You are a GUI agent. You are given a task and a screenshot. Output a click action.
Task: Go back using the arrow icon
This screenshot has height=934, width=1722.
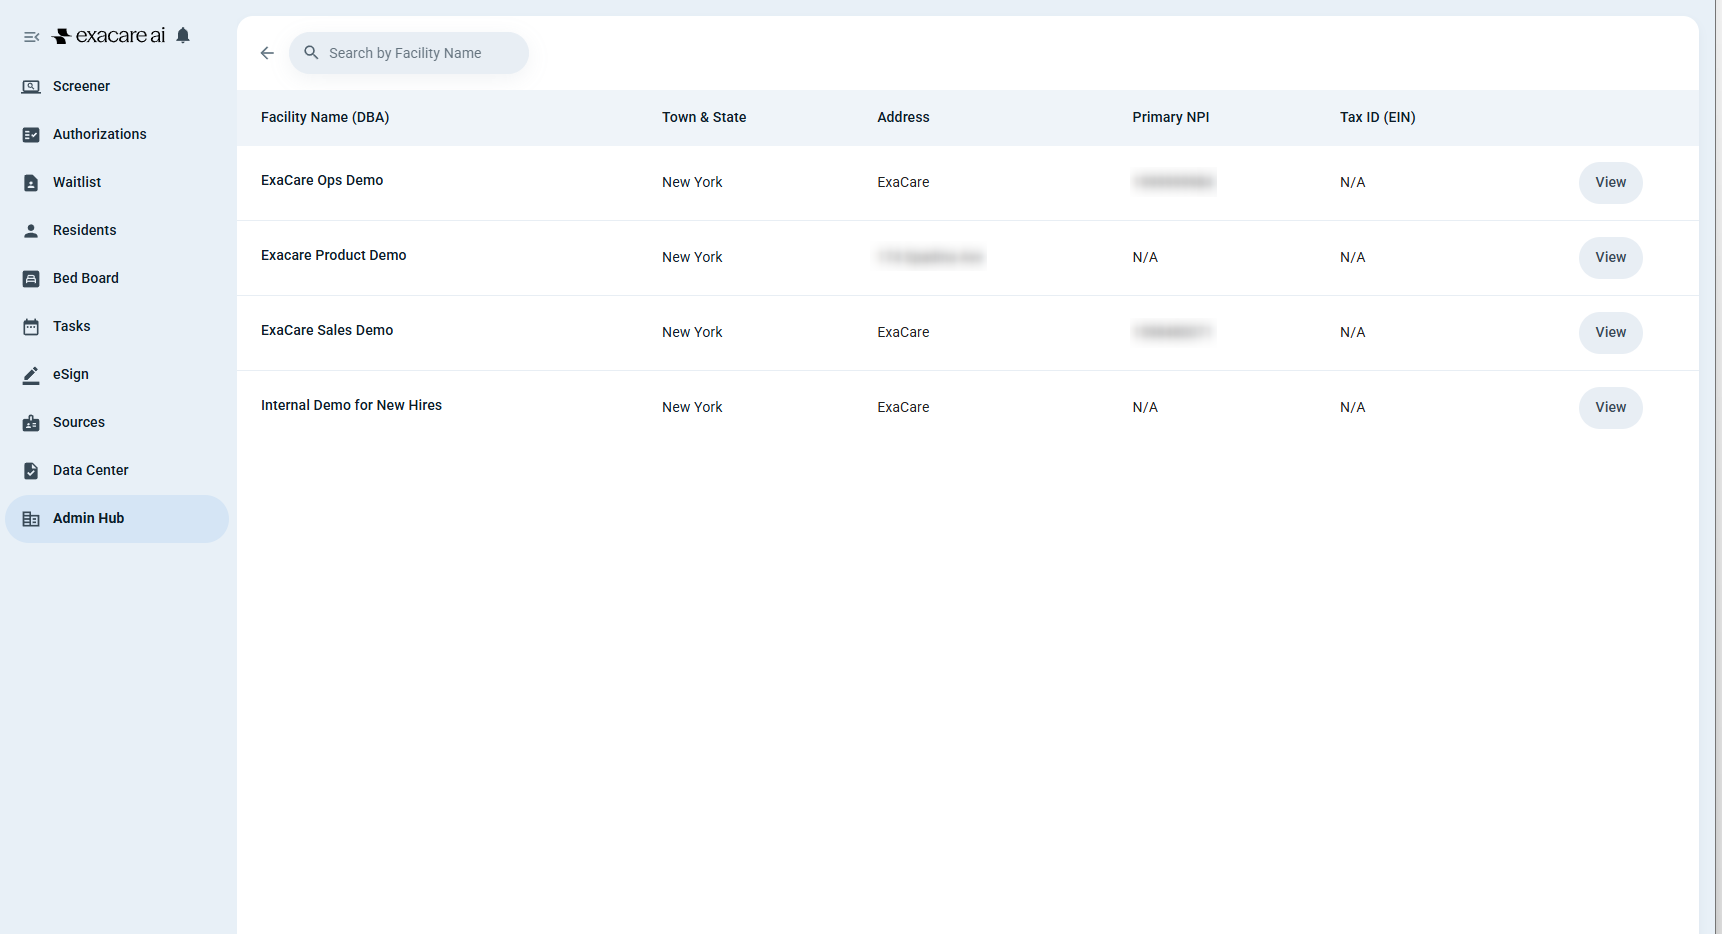[267, 53]
